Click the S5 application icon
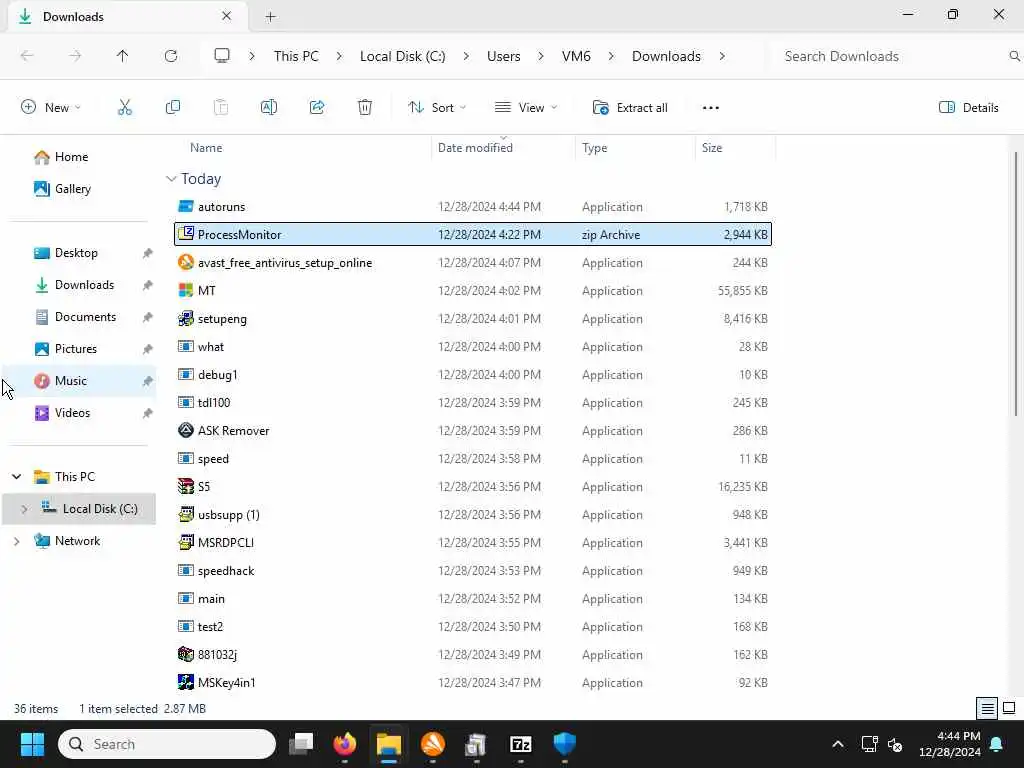1024x768 pixels. 186,487
